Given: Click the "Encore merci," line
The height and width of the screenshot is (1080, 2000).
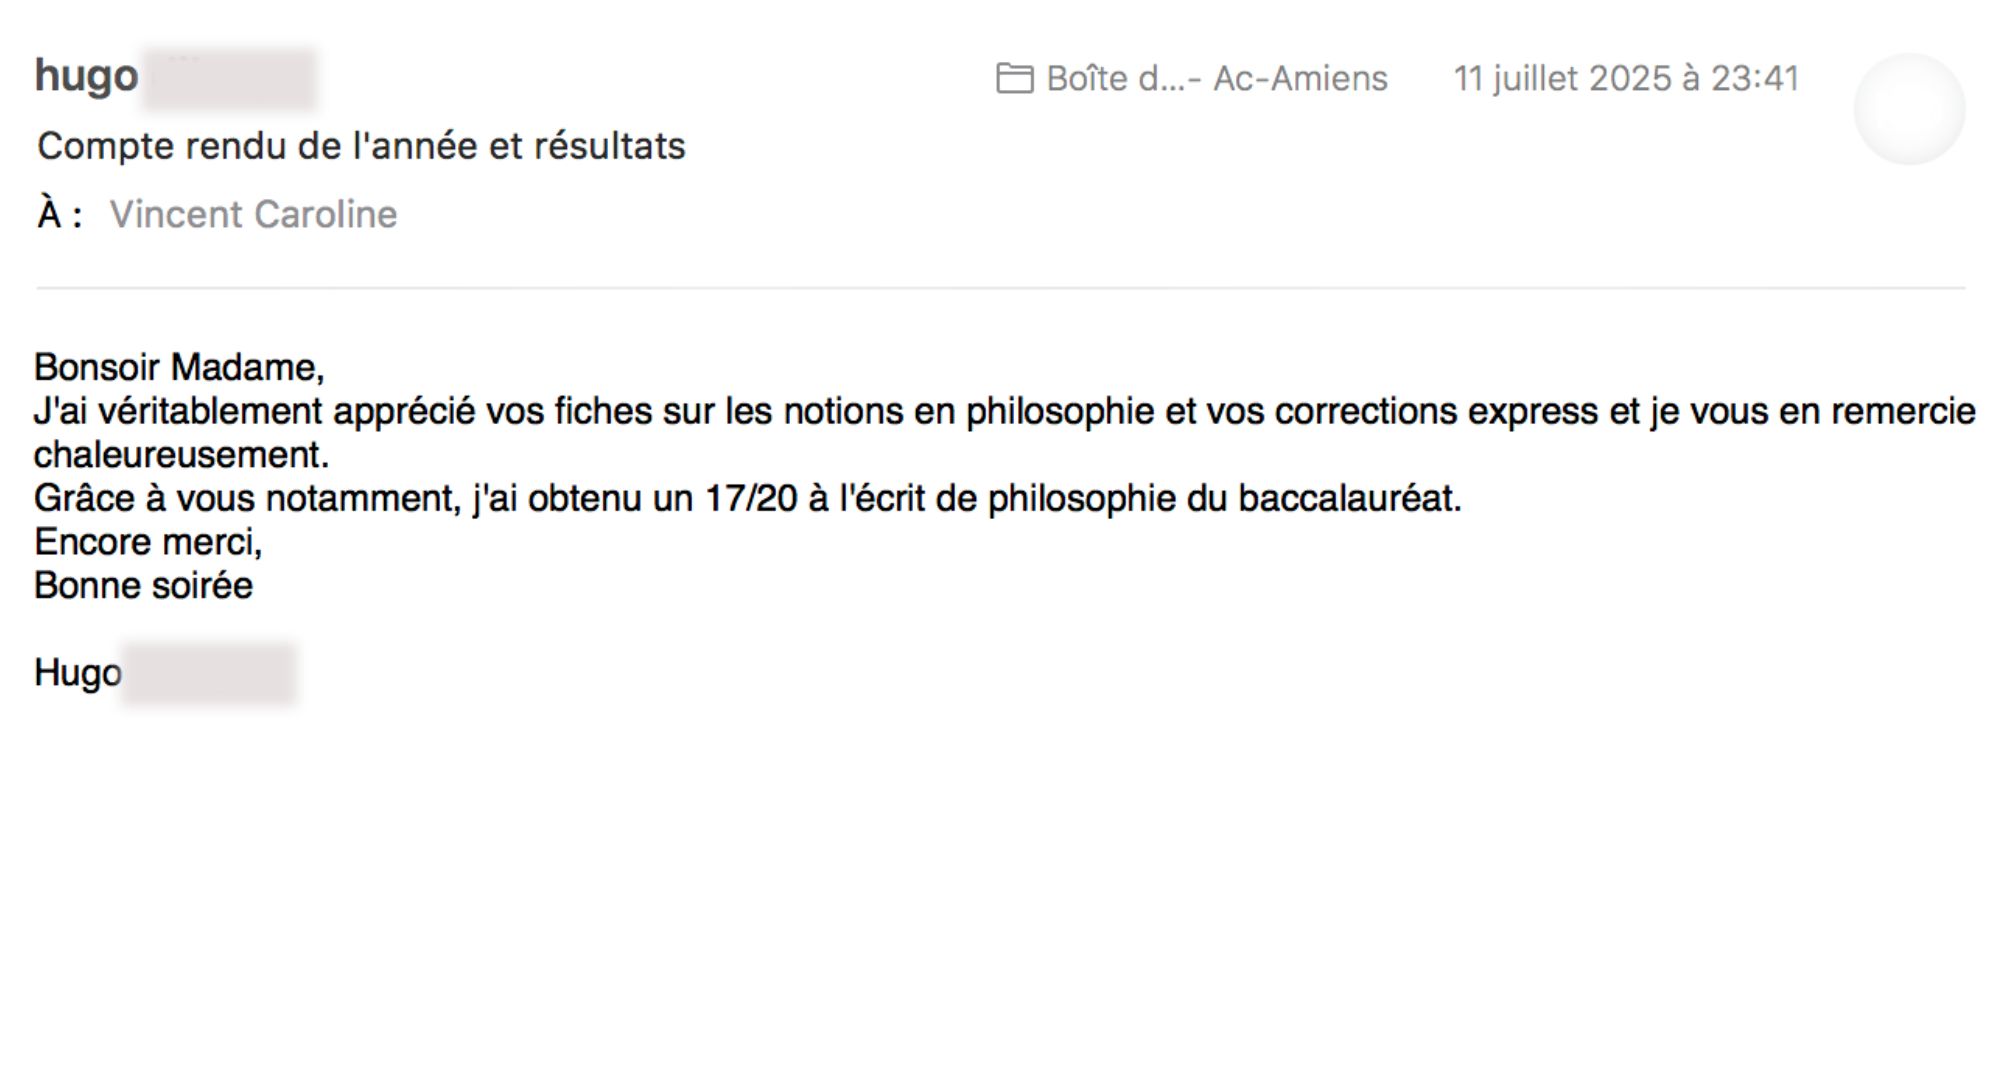Looking at the screenshot, I should [148, 542].
